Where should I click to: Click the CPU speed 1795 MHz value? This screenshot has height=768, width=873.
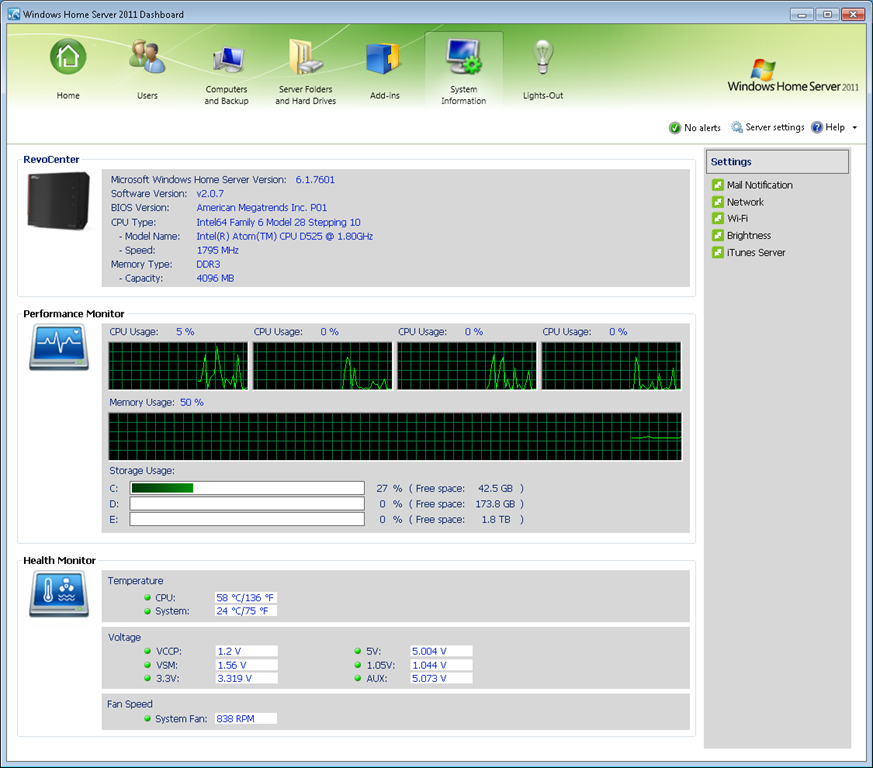(x=217, y=250)
